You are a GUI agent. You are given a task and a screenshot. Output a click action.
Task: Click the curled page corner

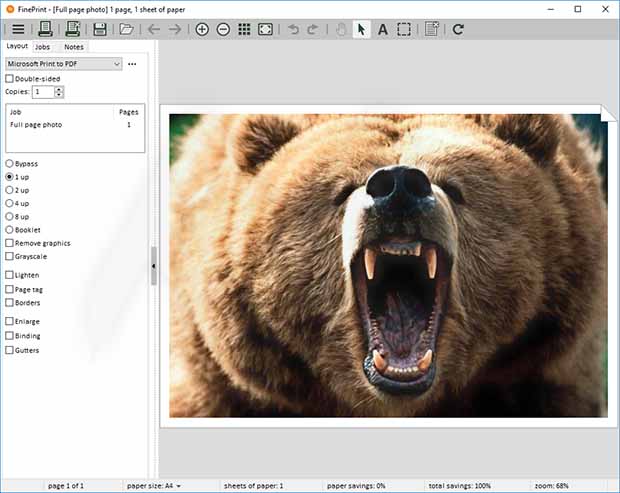[x=608, y=113]
